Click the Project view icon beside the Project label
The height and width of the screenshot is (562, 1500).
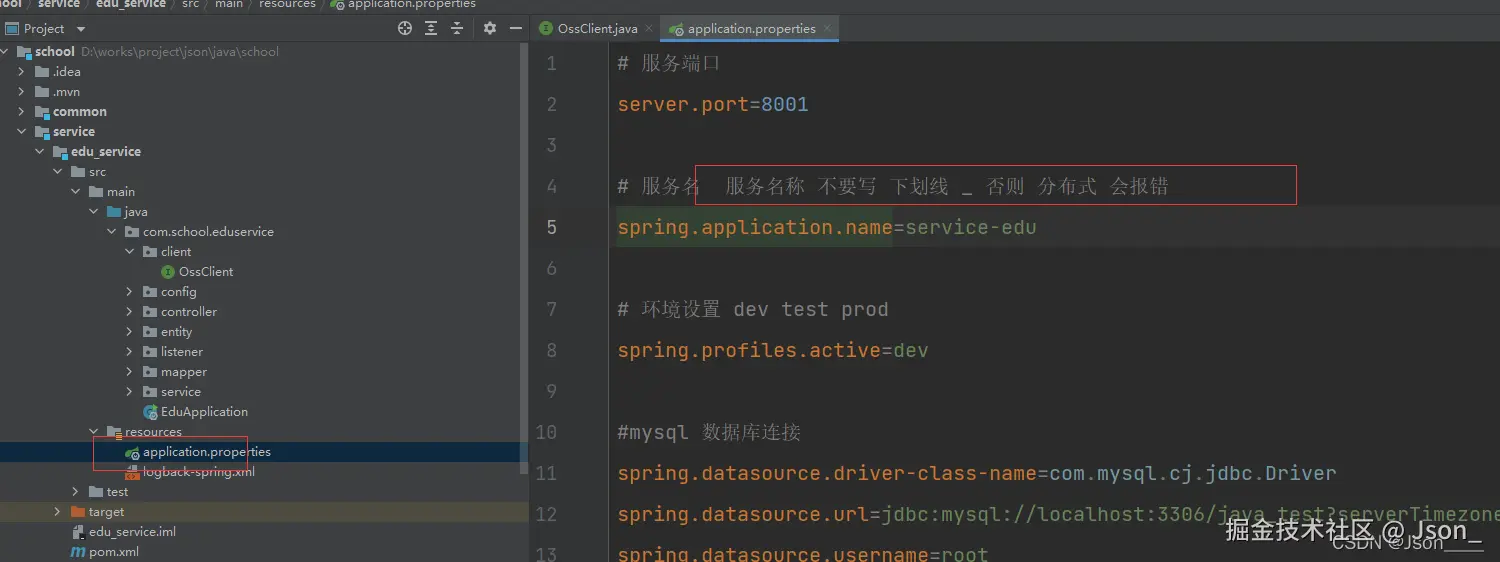pos(11,29)
